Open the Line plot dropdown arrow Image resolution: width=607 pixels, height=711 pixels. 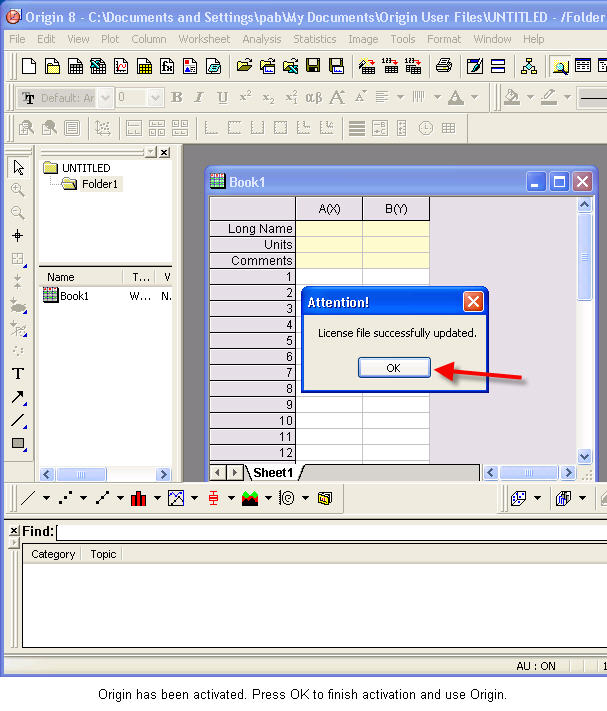46,498
